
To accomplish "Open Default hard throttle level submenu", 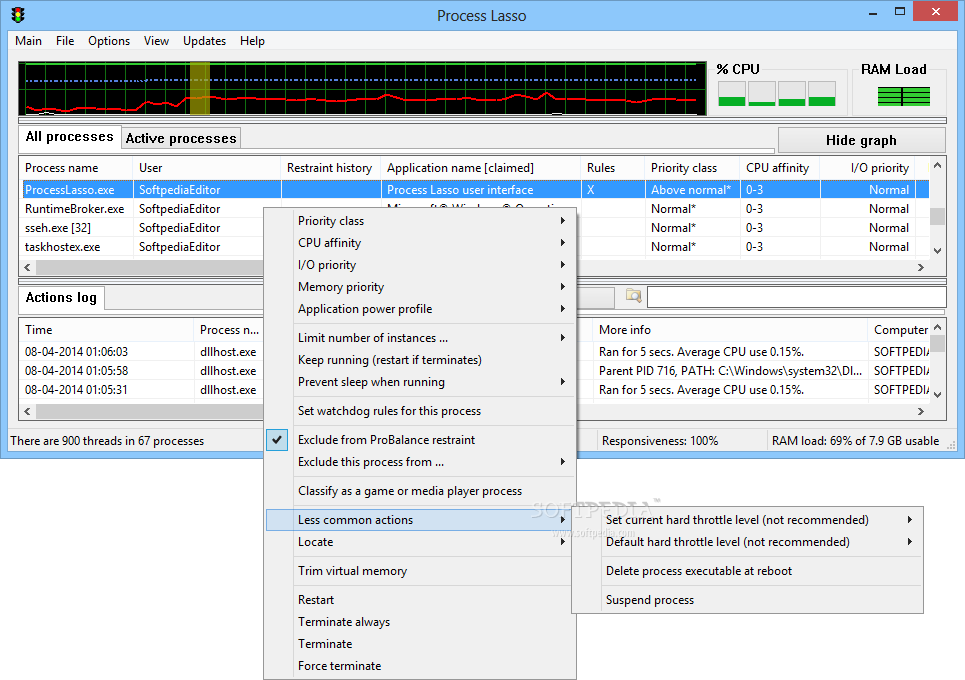I will tap(747, 542).
